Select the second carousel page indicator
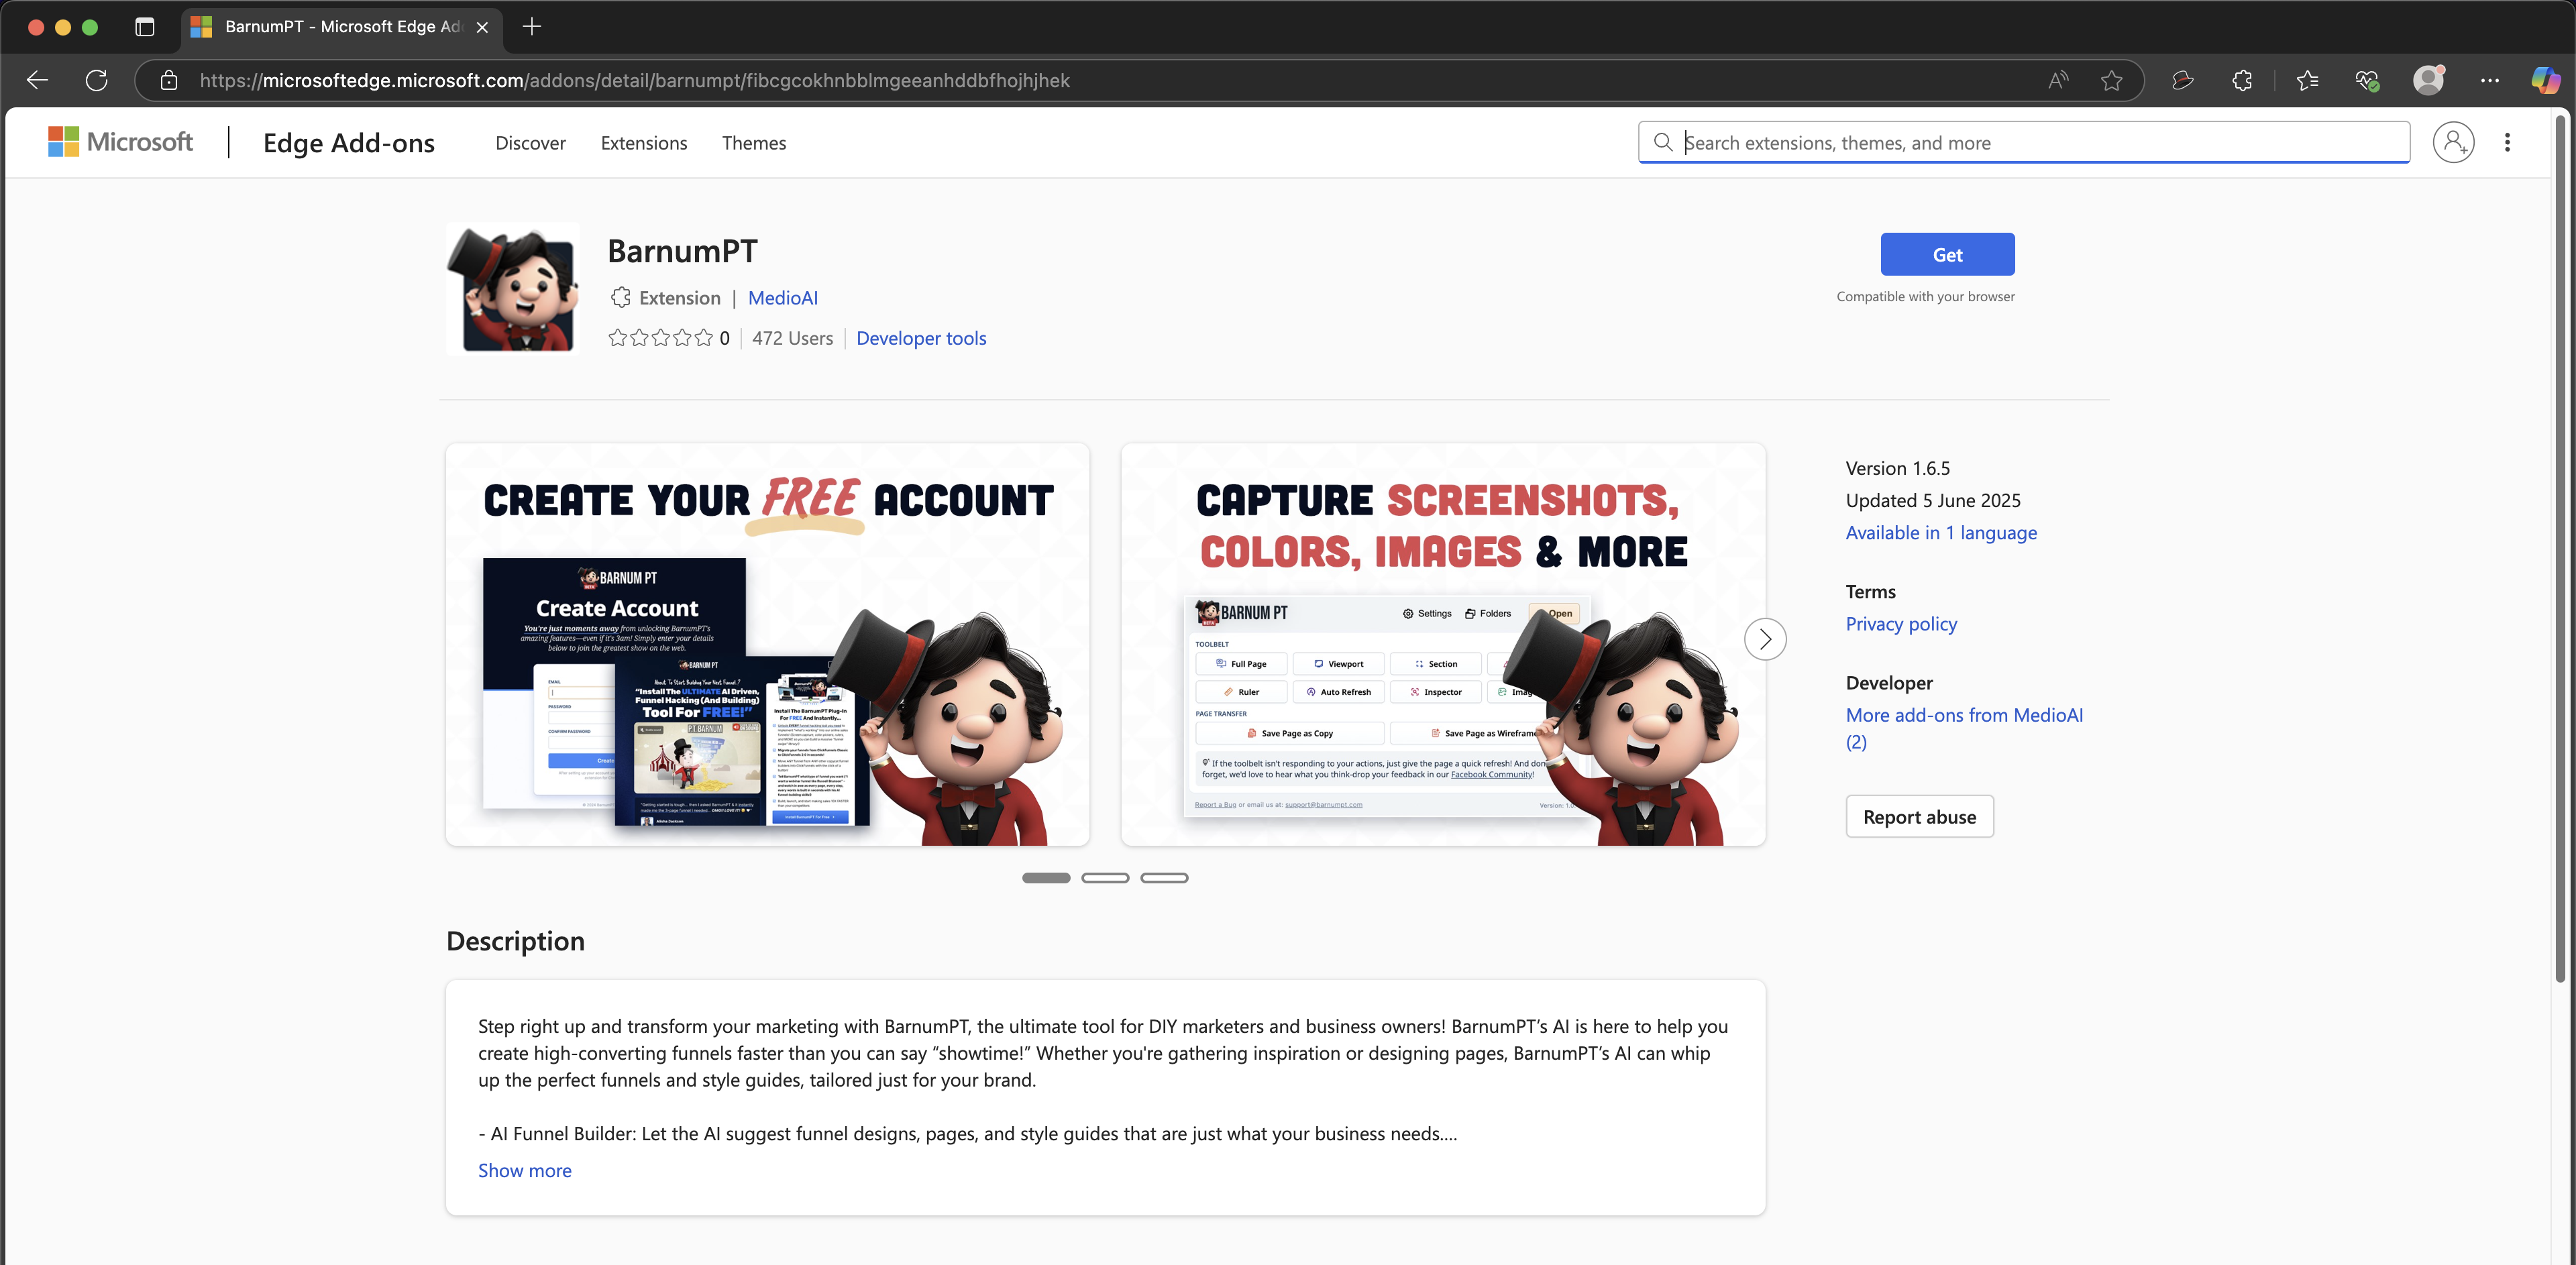The width and height of the screenshot is (2576, 1265). point(1105,878)
